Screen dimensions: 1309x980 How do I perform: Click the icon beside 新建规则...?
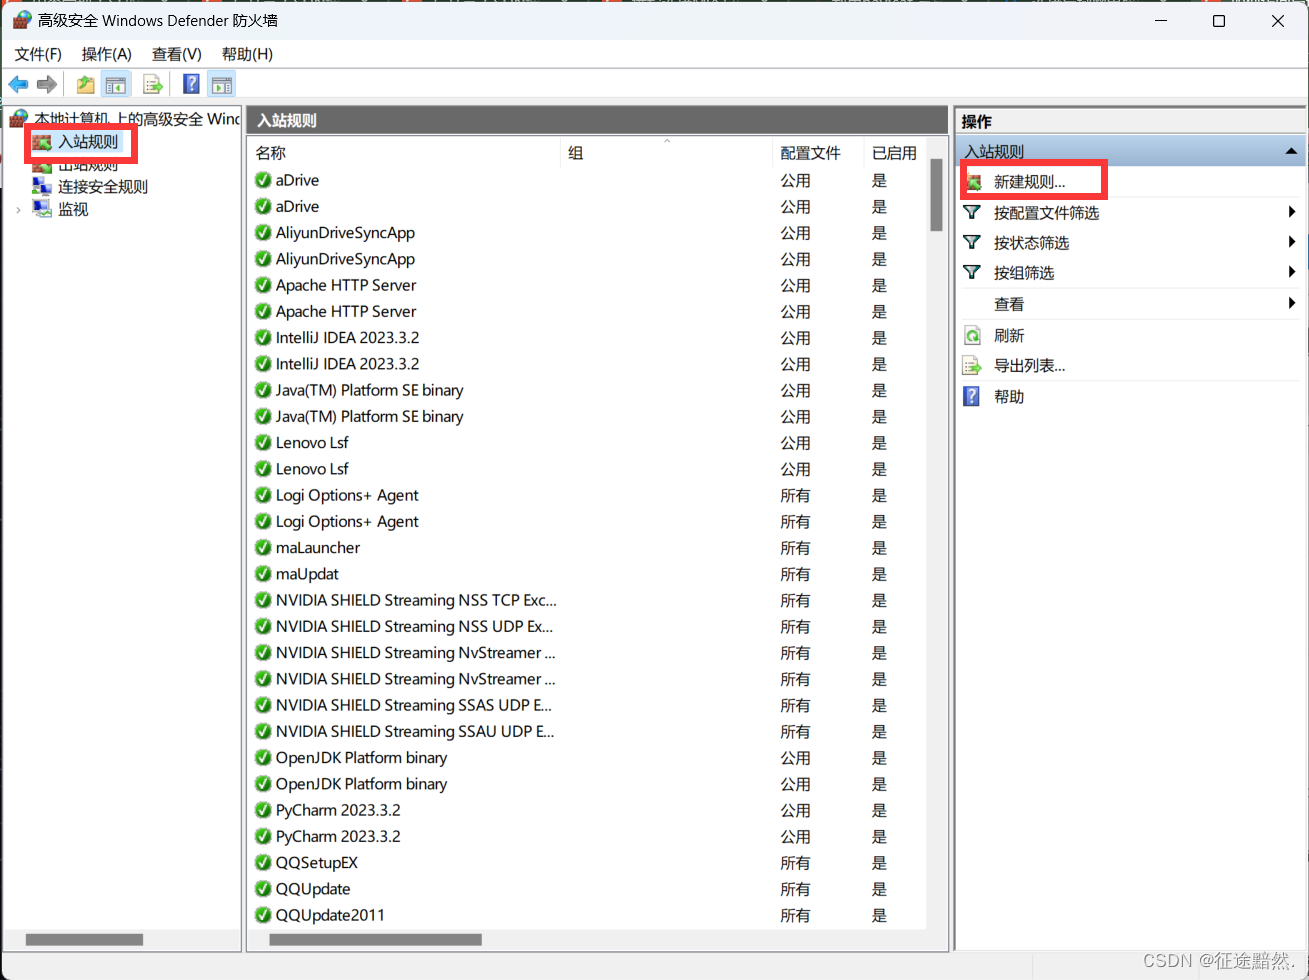click(x=974, y=183)
